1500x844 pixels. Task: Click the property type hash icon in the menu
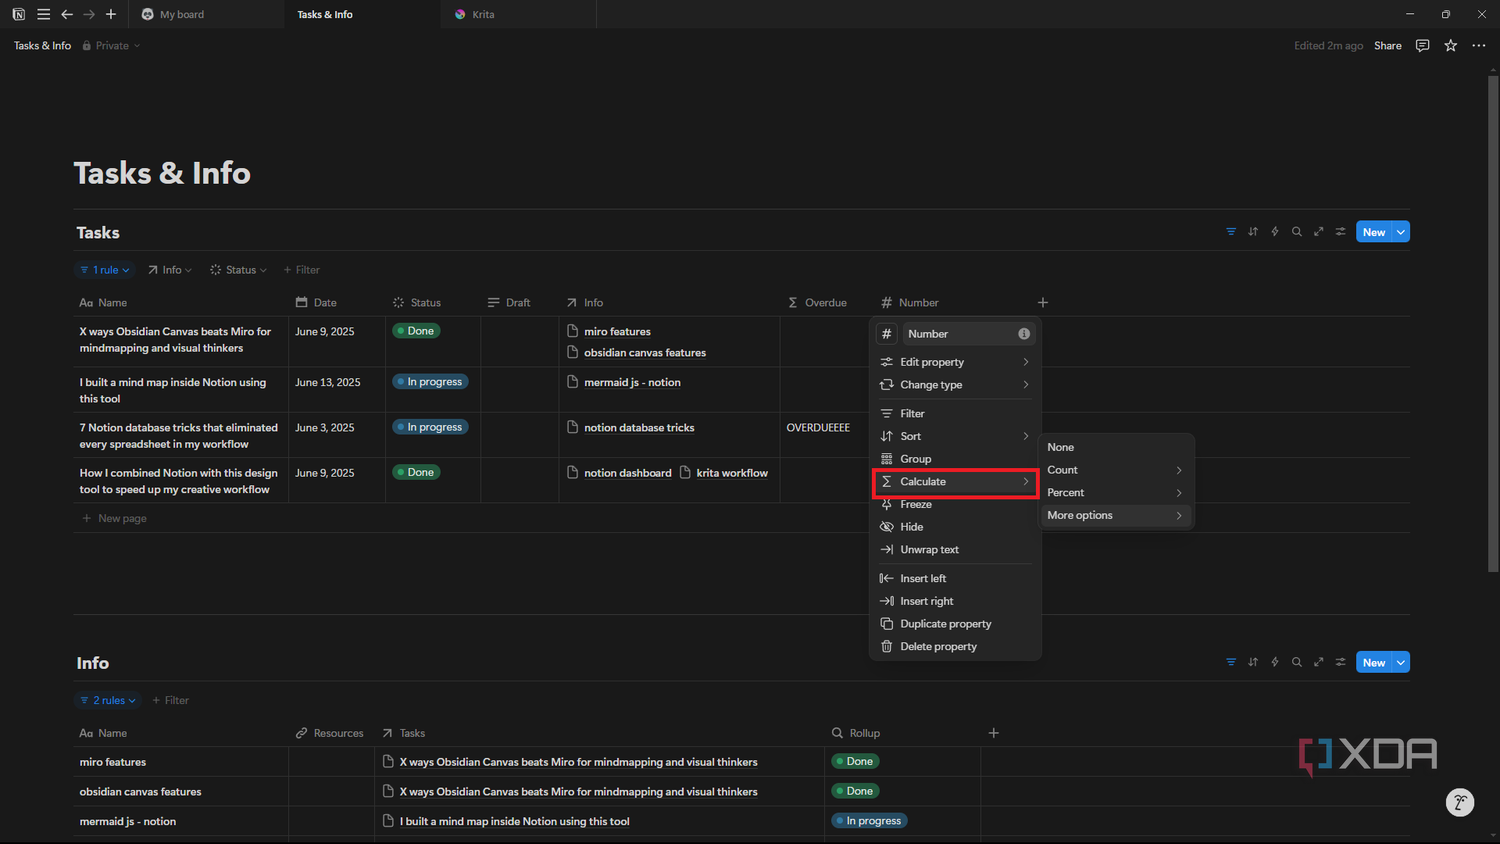coord(887,334)
